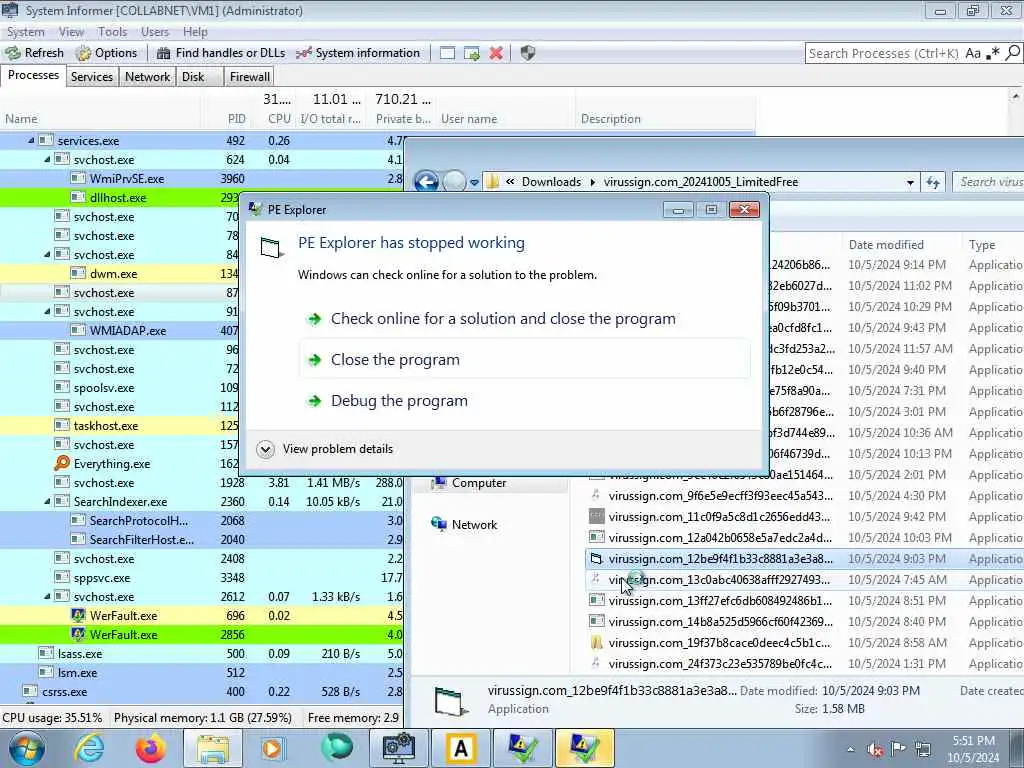
Task: Select the dllhost.exe process row
Action: (120, 197)
